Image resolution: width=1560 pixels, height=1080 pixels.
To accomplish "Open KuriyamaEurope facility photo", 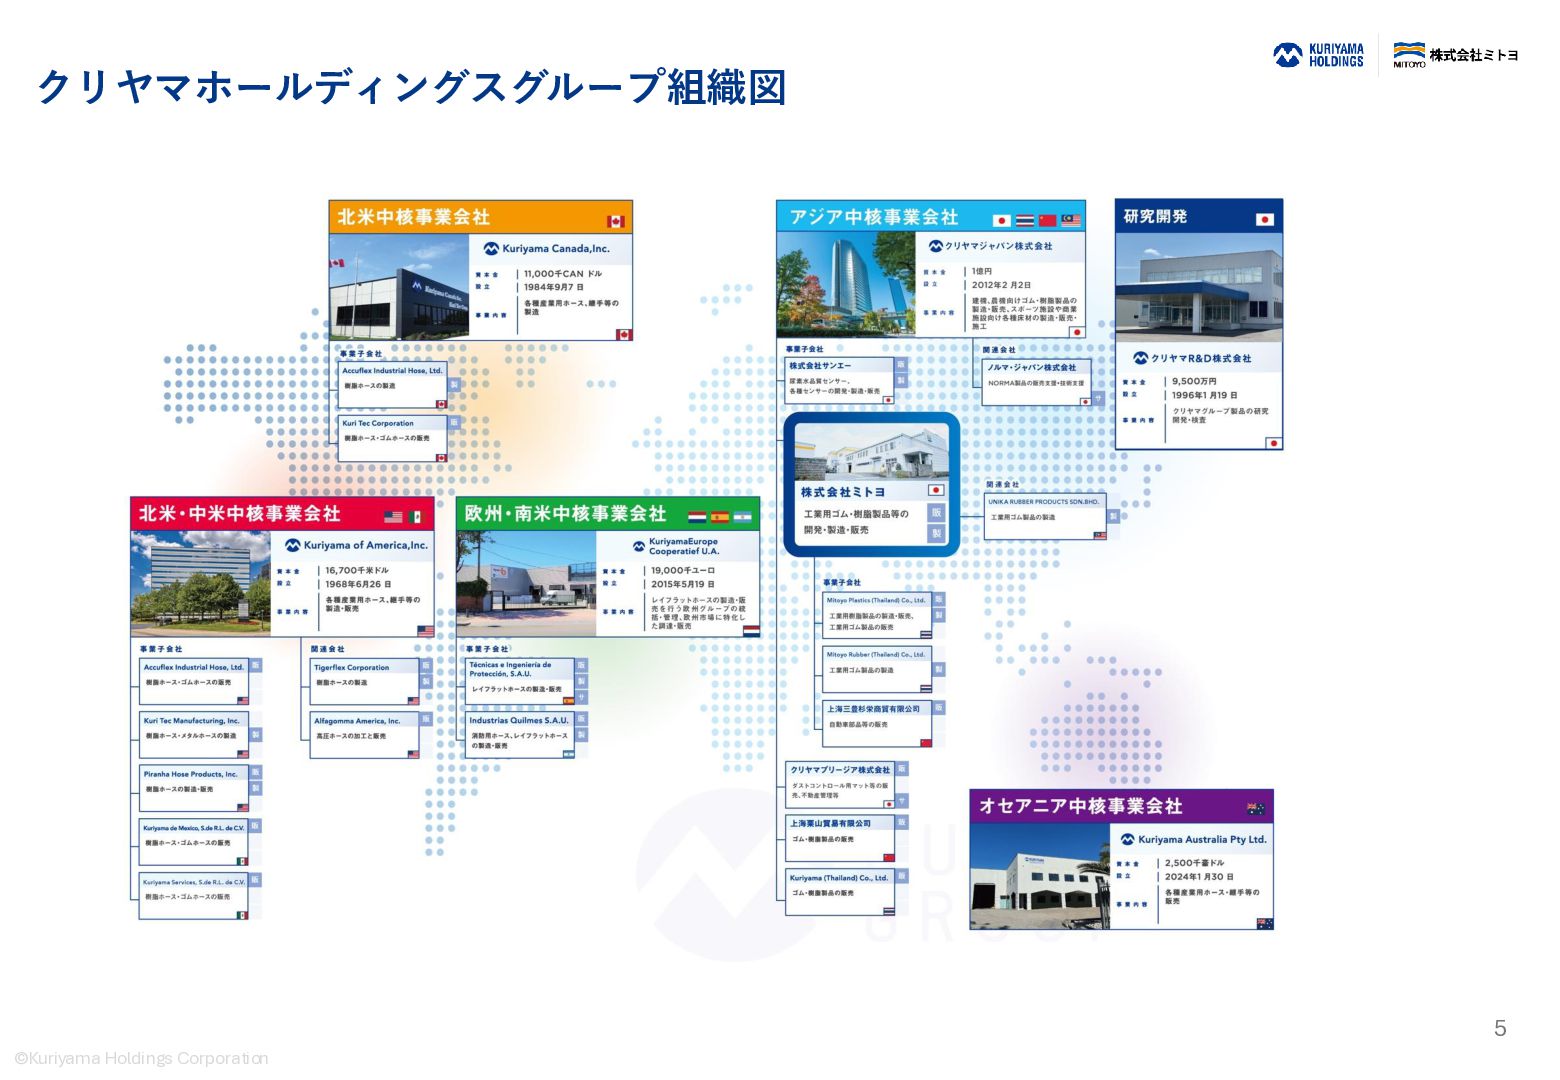I will tap(527, 584).
